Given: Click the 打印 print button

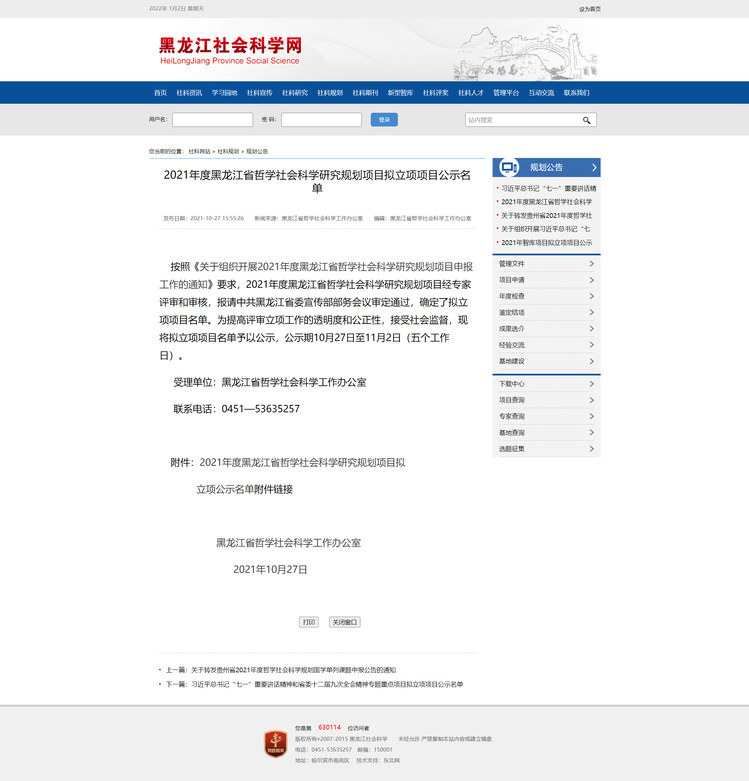Looking at the screenshot, I should coord(309,622).
